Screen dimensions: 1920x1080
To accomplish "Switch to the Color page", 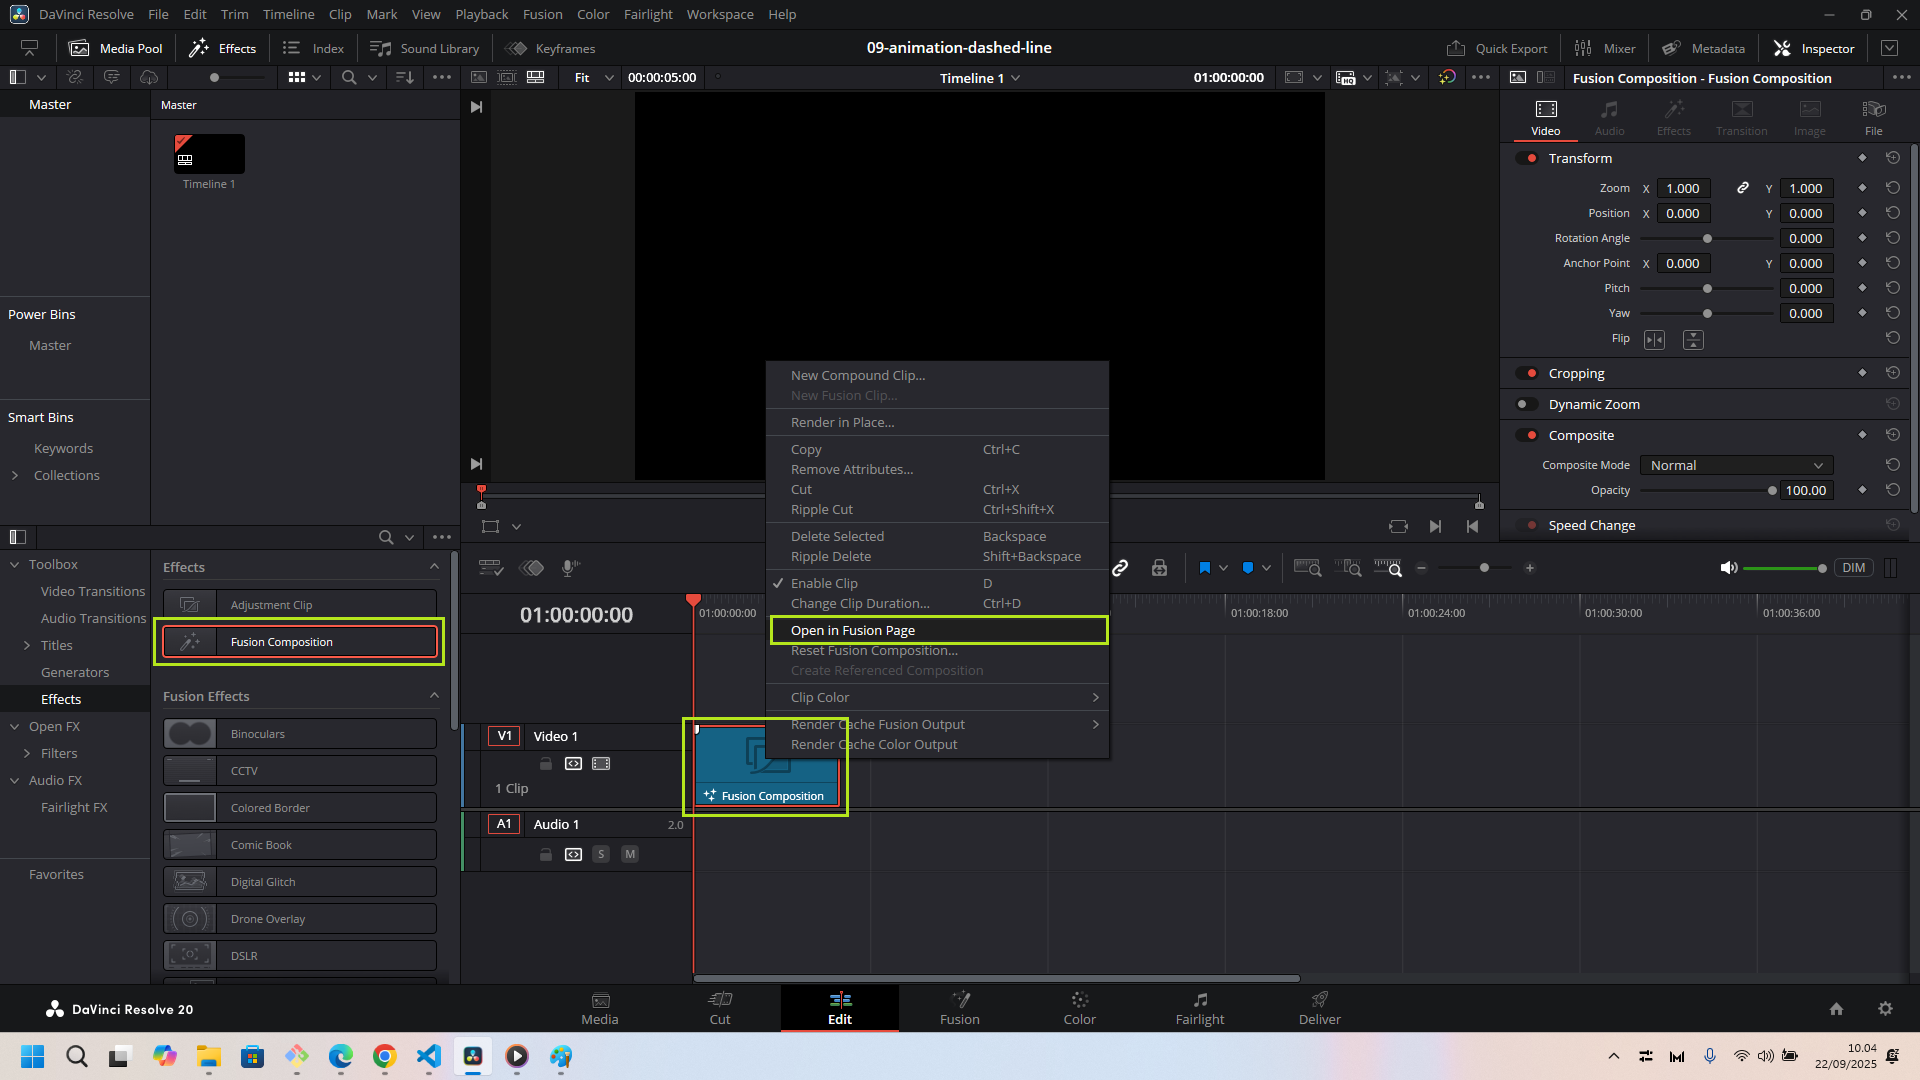I will pyautogui.click(x=1079, y=1007).
